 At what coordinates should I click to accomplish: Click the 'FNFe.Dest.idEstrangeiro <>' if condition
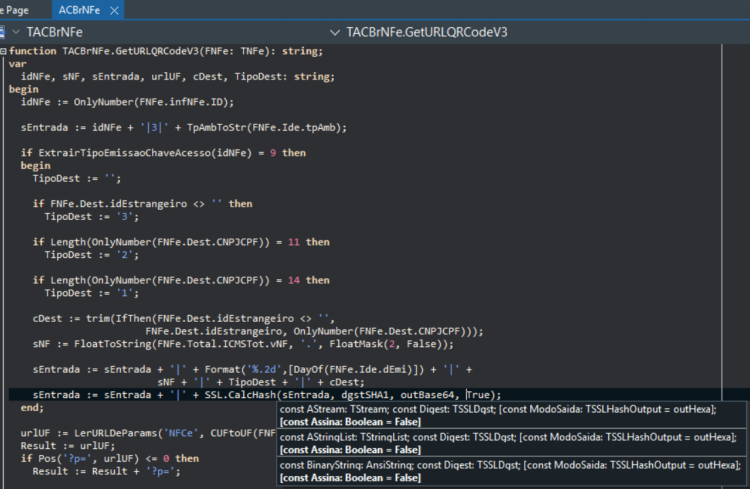click(x=142, y=204)
